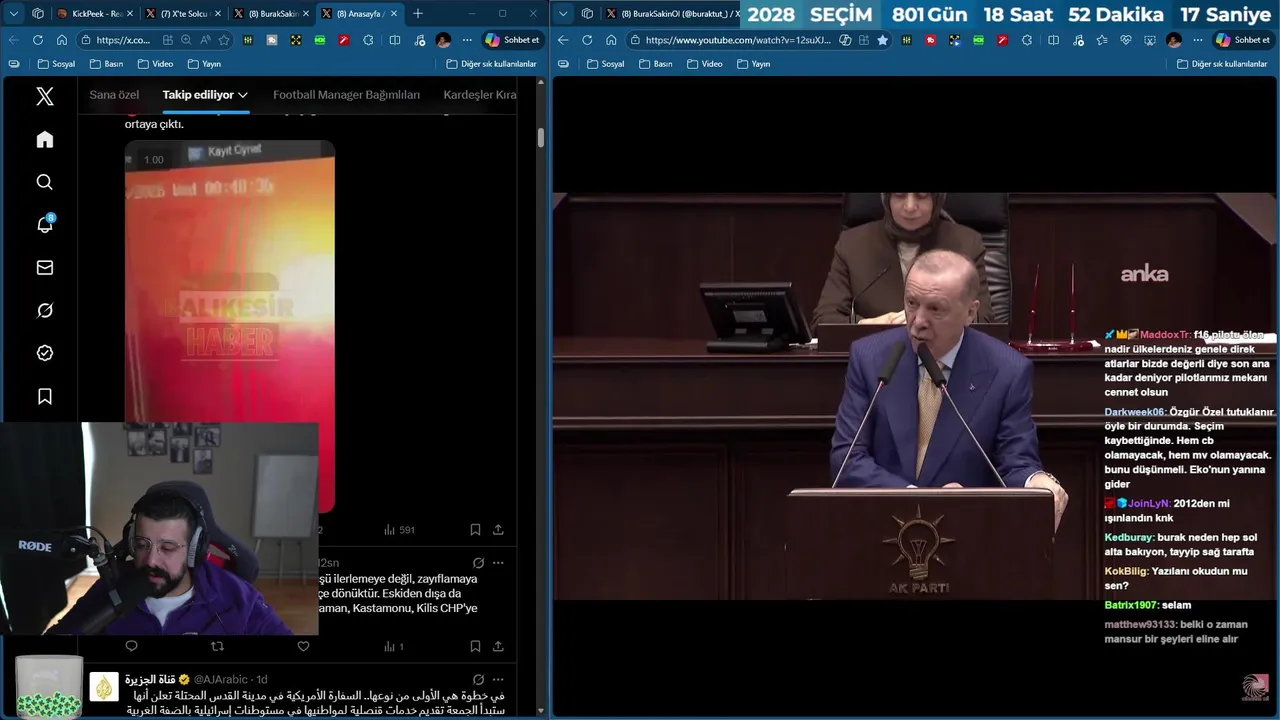Image resolution: width=1280 pixels, height=720 pixels.
Task: Open the Read aloud icon in the left address bar
Action: [x=206, y=40]
